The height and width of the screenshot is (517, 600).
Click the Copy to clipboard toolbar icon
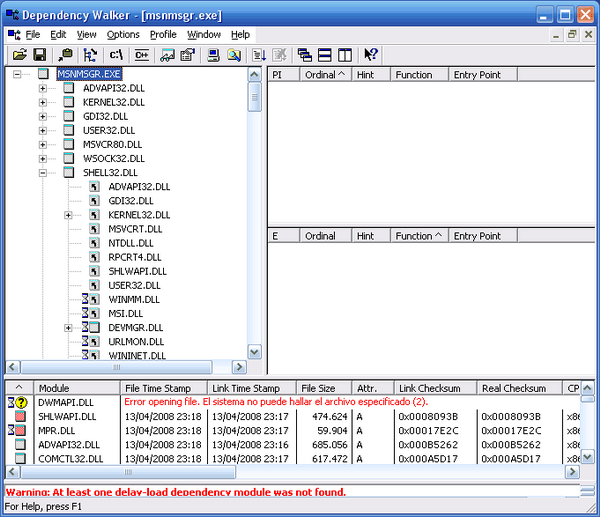(65, 55)
